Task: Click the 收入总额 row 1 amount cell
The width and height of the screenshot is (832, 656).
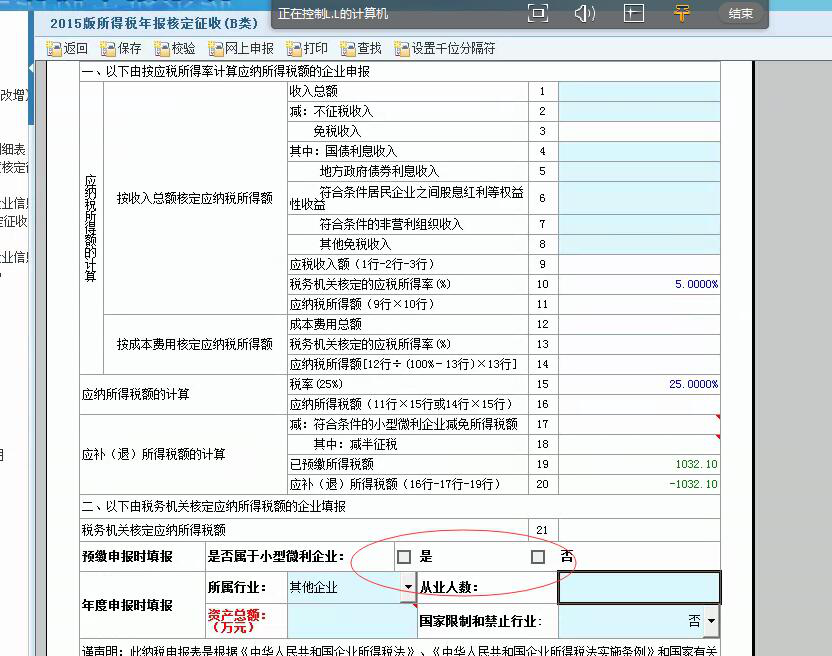Action: coord(638,91)
